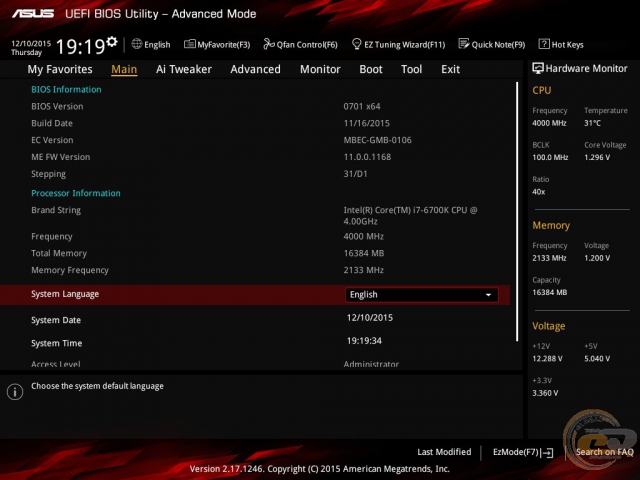The image size is (640, 480).
Task: Open the My Favorites tab
Action: [60, 69]
